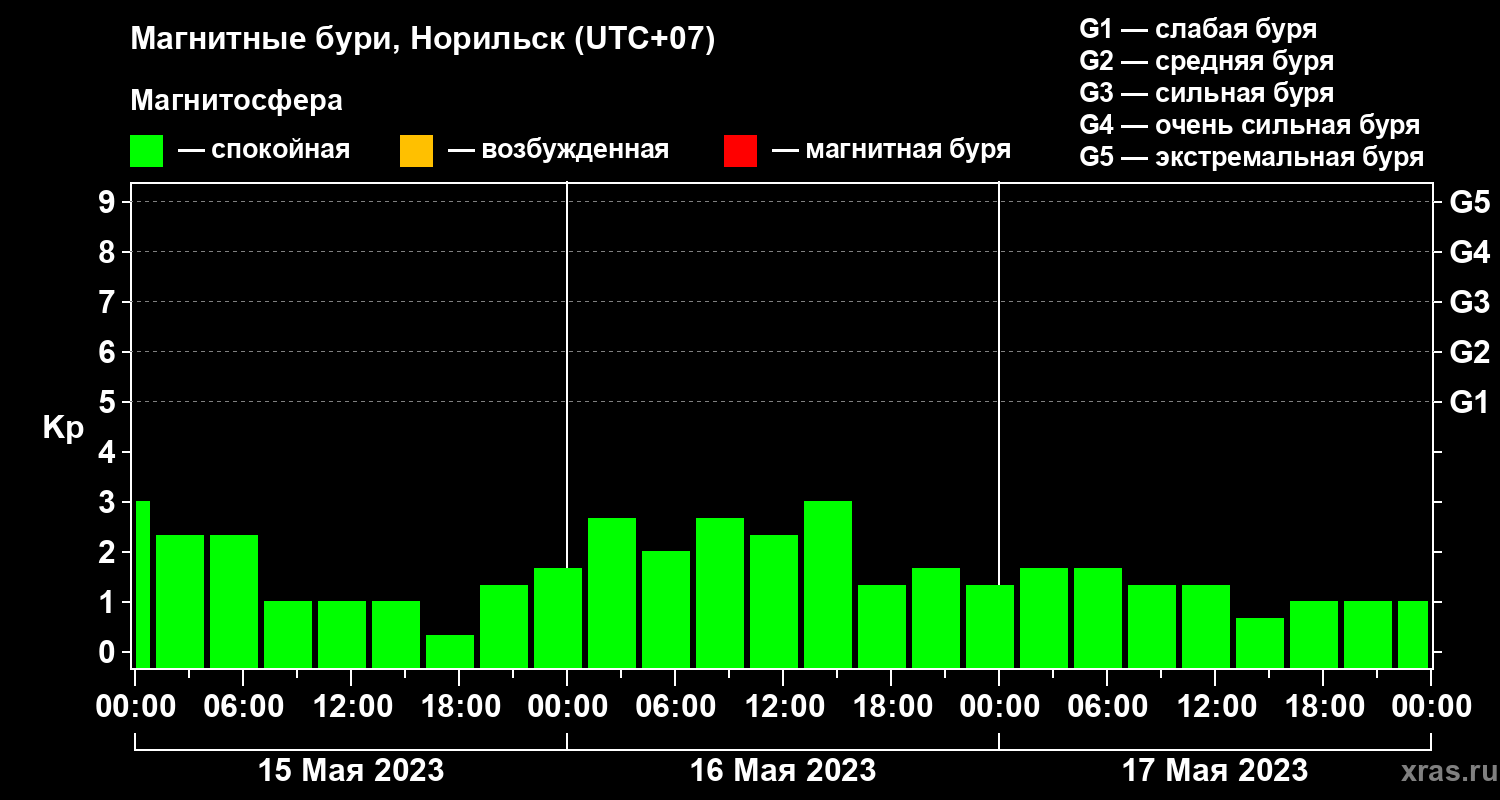The image size is (1500, 800).
Task: Click the Kp value 2 on left axis
Action: pyautogui.click(x=109, y=552)
